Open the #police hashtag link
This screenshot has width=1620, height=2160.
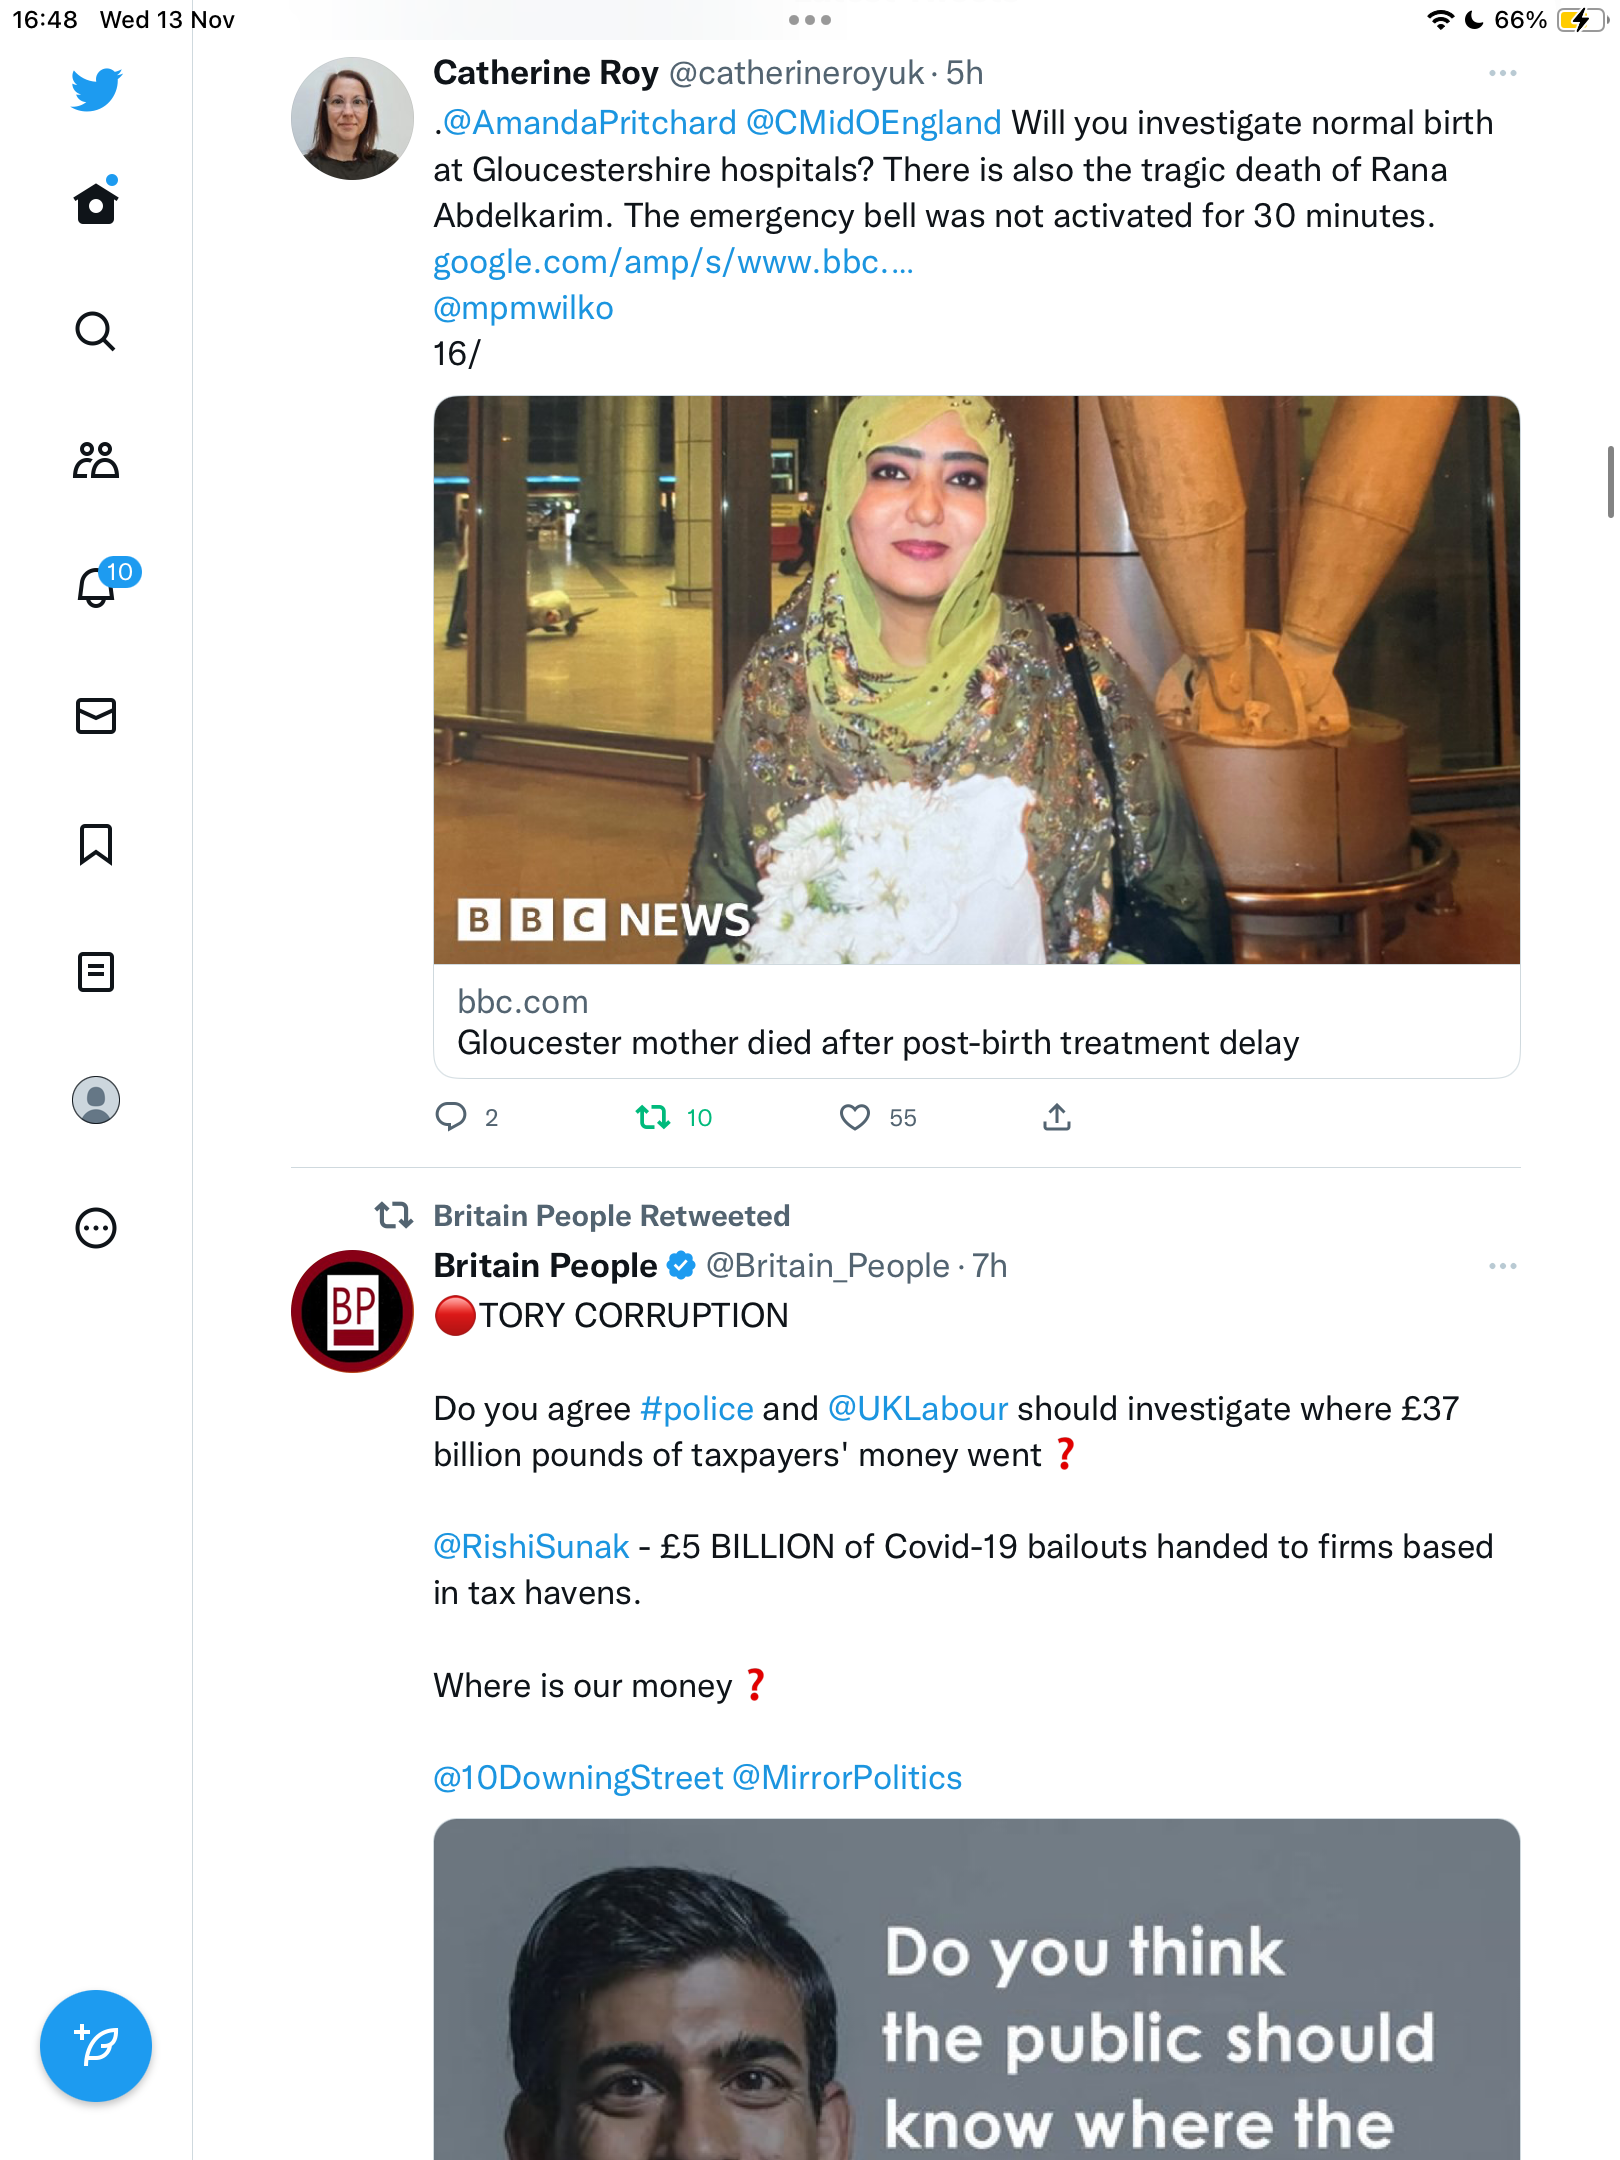click(696, 1408)
